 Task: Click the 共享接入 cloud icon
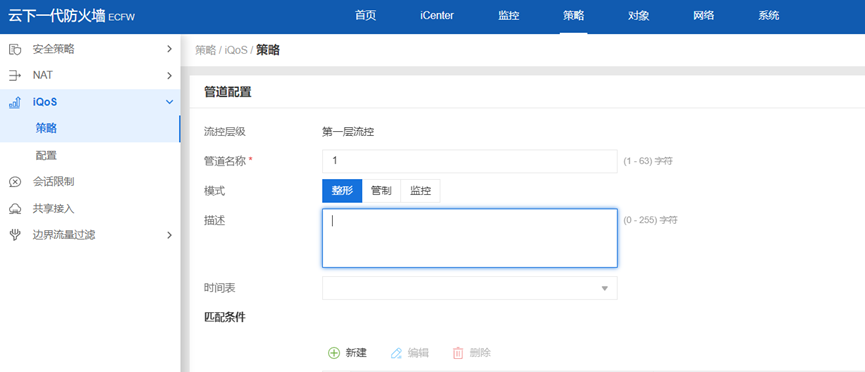[x=15, y=209]
